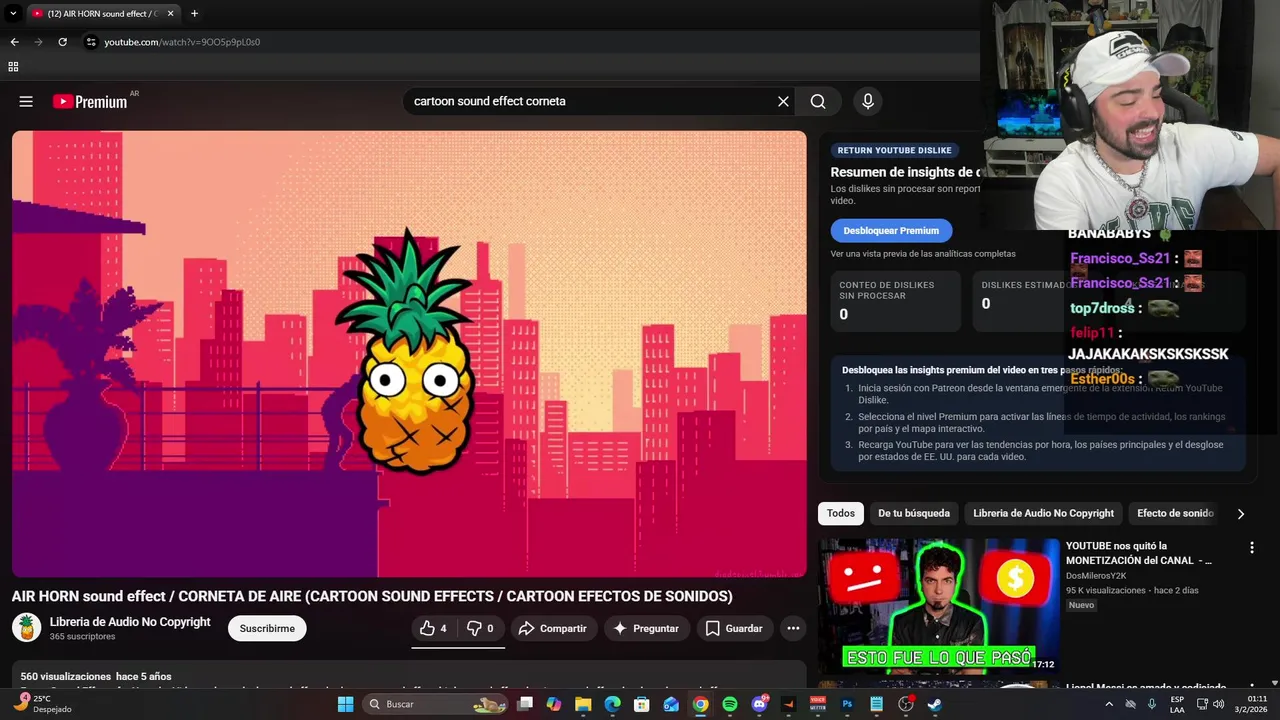Click the pineapple video player

pos(409,354)
